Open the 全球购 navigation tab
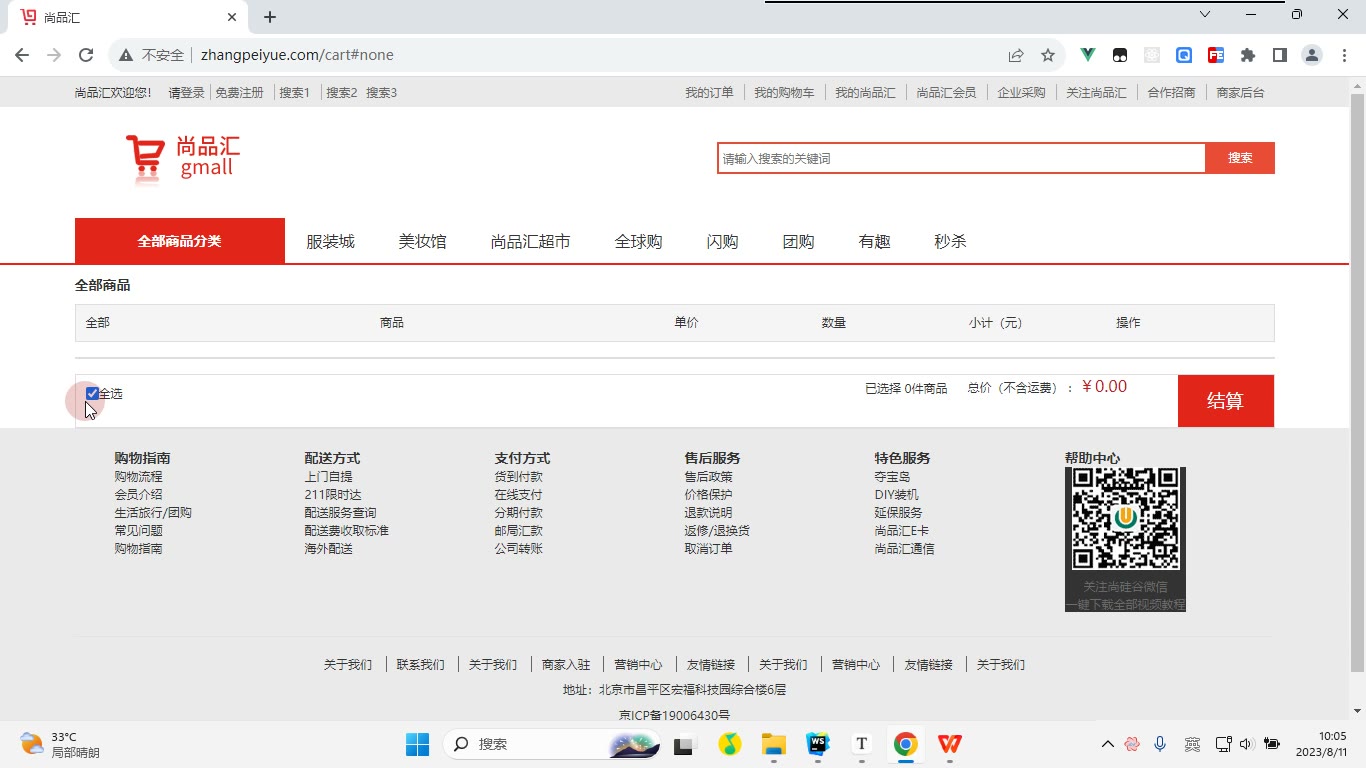The width and height of the screenshot is (1366, 768). pyautogui.click(x=638, y=242)
